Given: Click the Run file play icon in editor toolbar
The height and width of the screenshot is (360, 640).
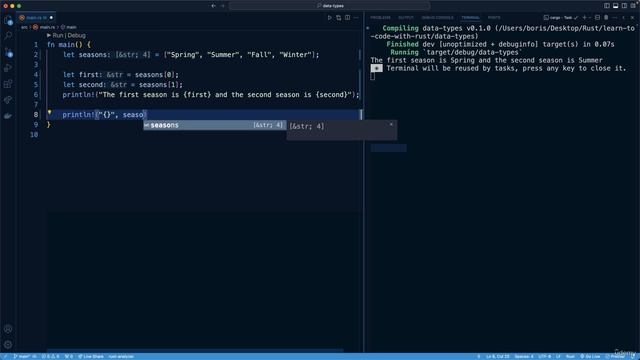Looking at the screenshot, I should pos(330,18).
